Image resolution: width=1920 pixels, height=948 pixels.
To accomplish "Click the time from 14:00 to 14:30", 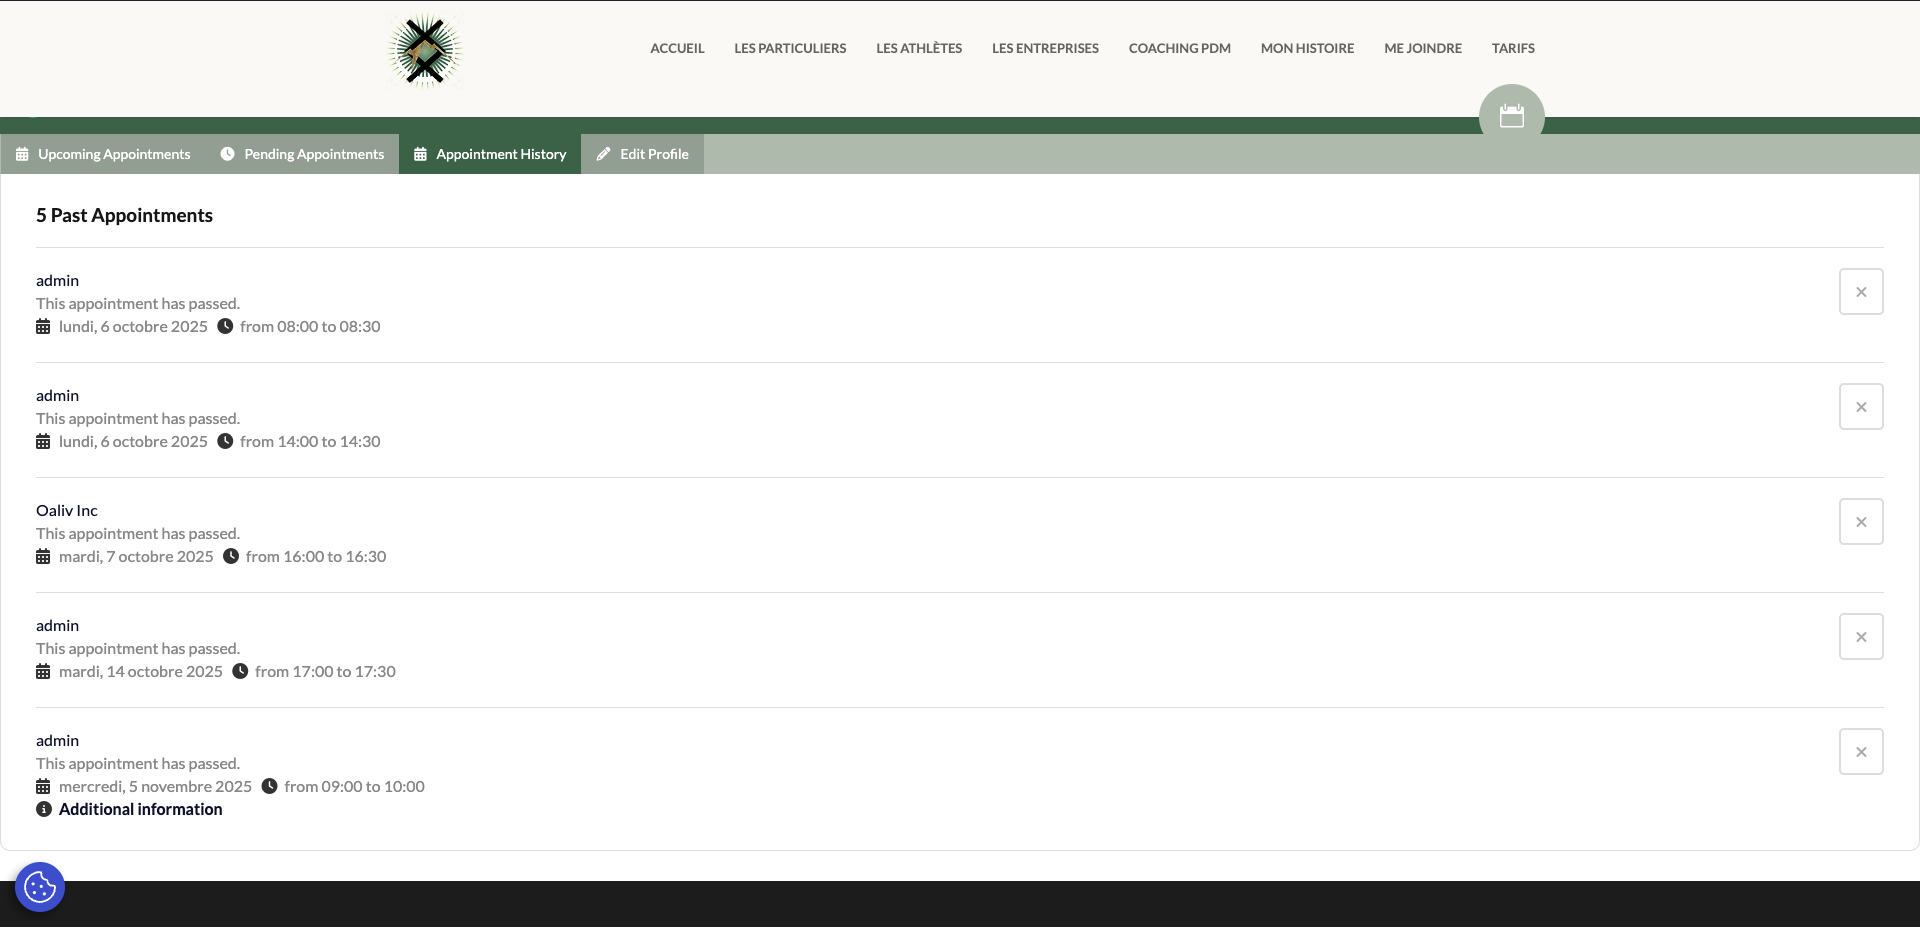I will [310, 441].
